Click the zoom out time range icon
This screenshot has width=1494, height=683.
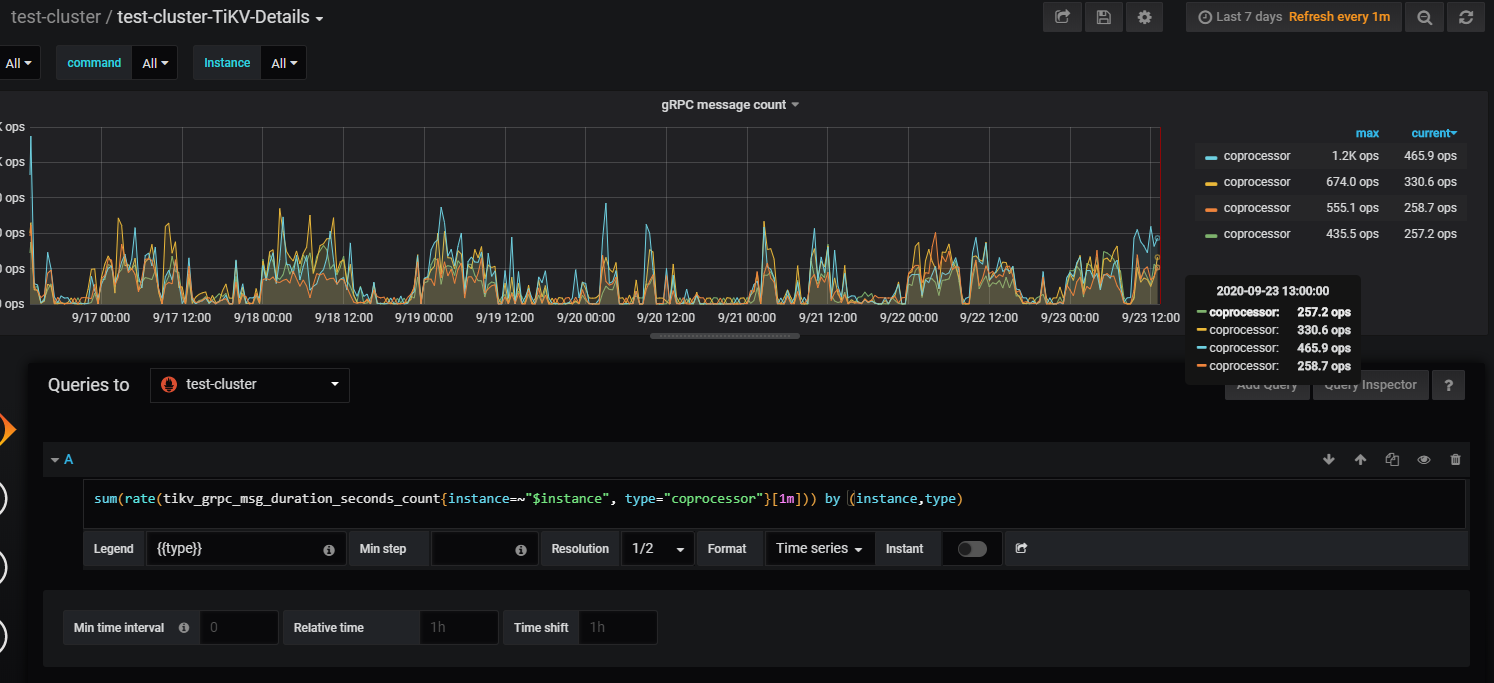pyautogui.click(x=1424, y=17)
